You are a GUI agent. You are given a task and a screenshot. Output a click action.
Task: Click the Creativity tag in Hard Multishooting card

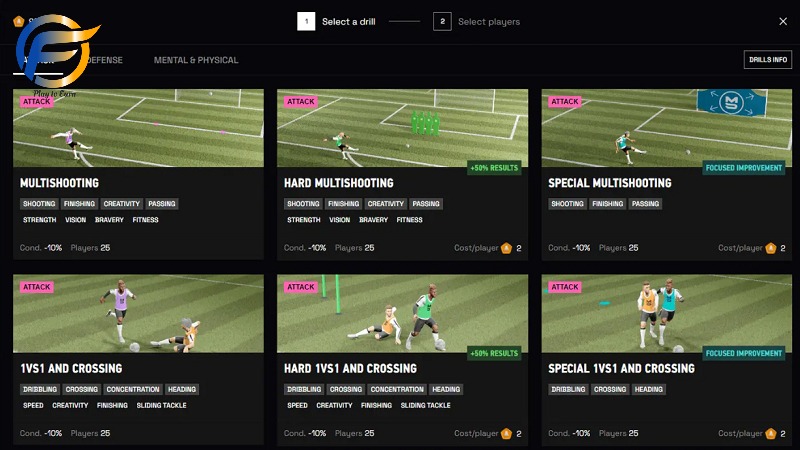coord(386,204)
